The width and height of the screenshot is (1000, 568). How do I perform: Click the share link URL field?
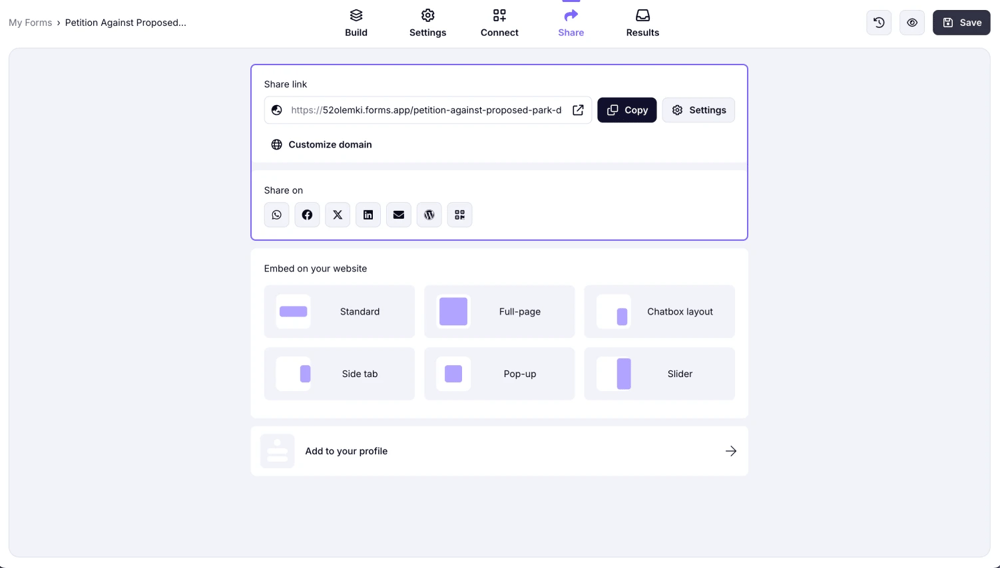[425, 110]
